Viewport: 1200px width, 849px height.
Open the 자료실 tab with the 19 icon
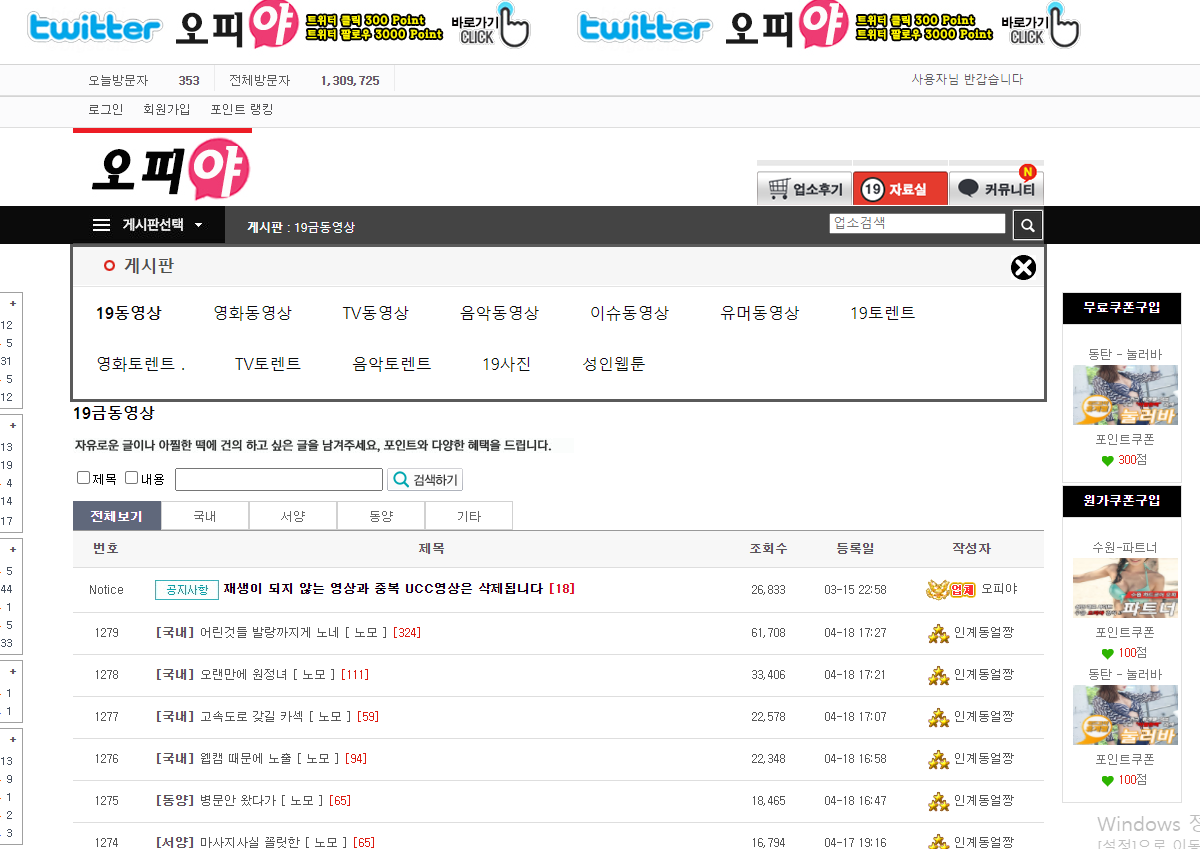899,189
